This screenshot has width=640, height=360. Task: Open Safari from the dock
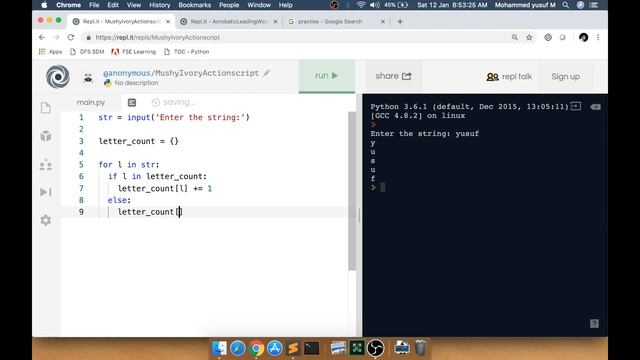(238, 348)
